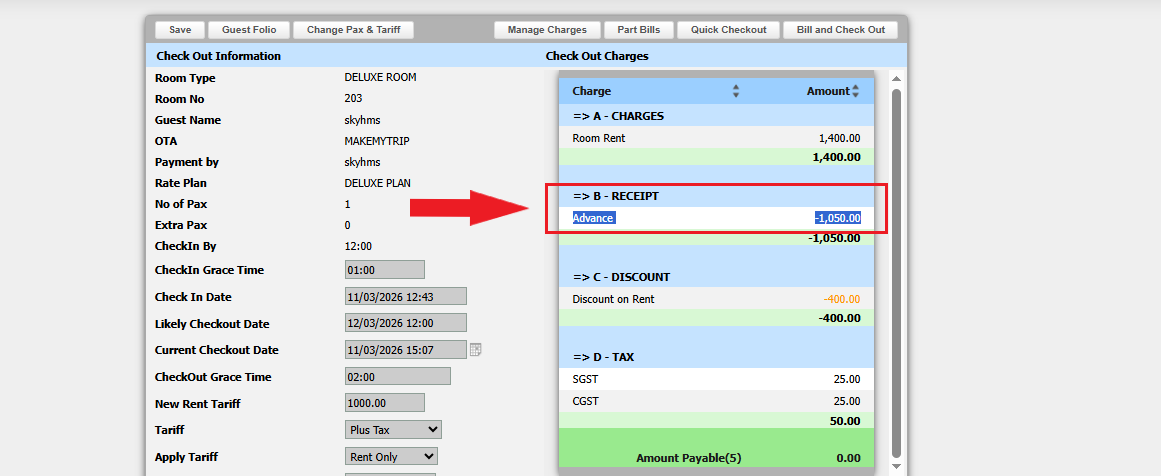Click Bill and Check Out button
The image size is (1161, 476).
tap(840, 30)
